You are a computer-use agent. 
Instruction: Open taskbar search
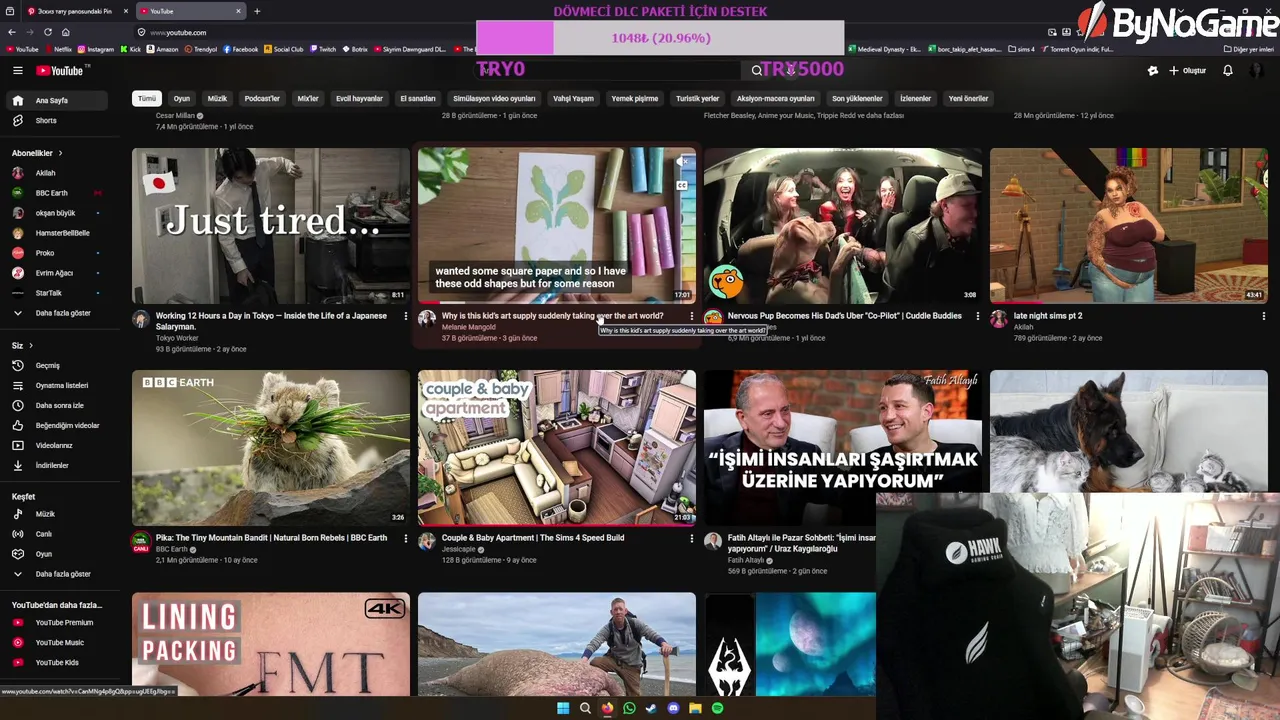585,708
